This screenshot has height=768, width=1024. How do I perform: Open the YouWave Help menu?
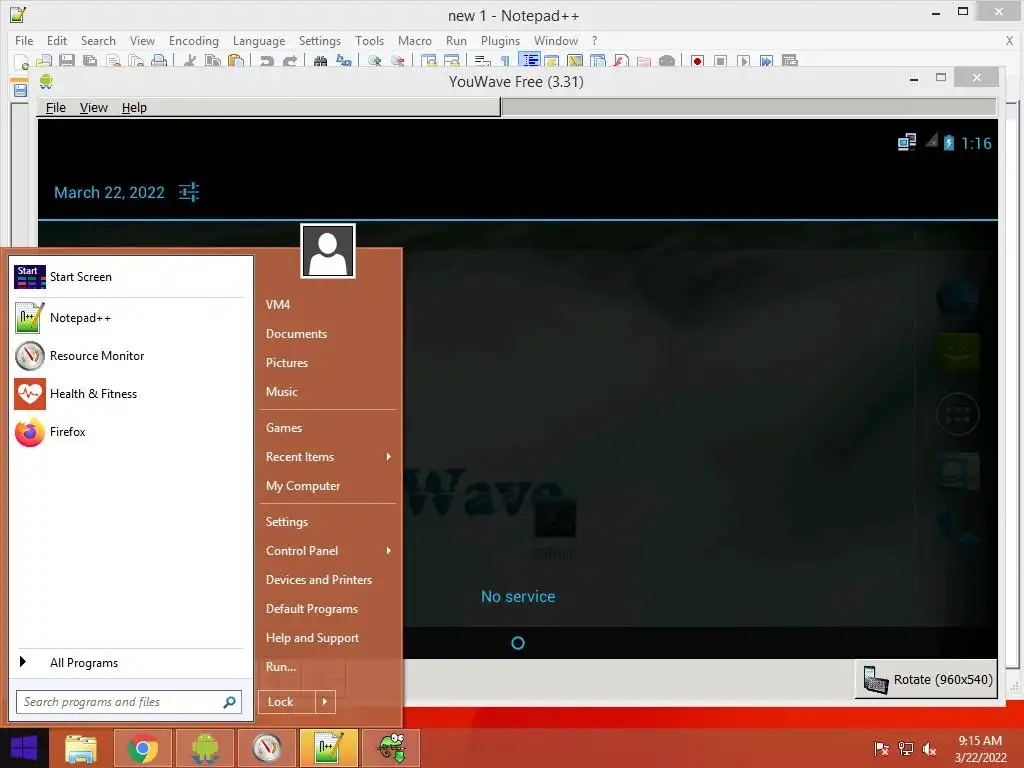[x=134, y=107]
